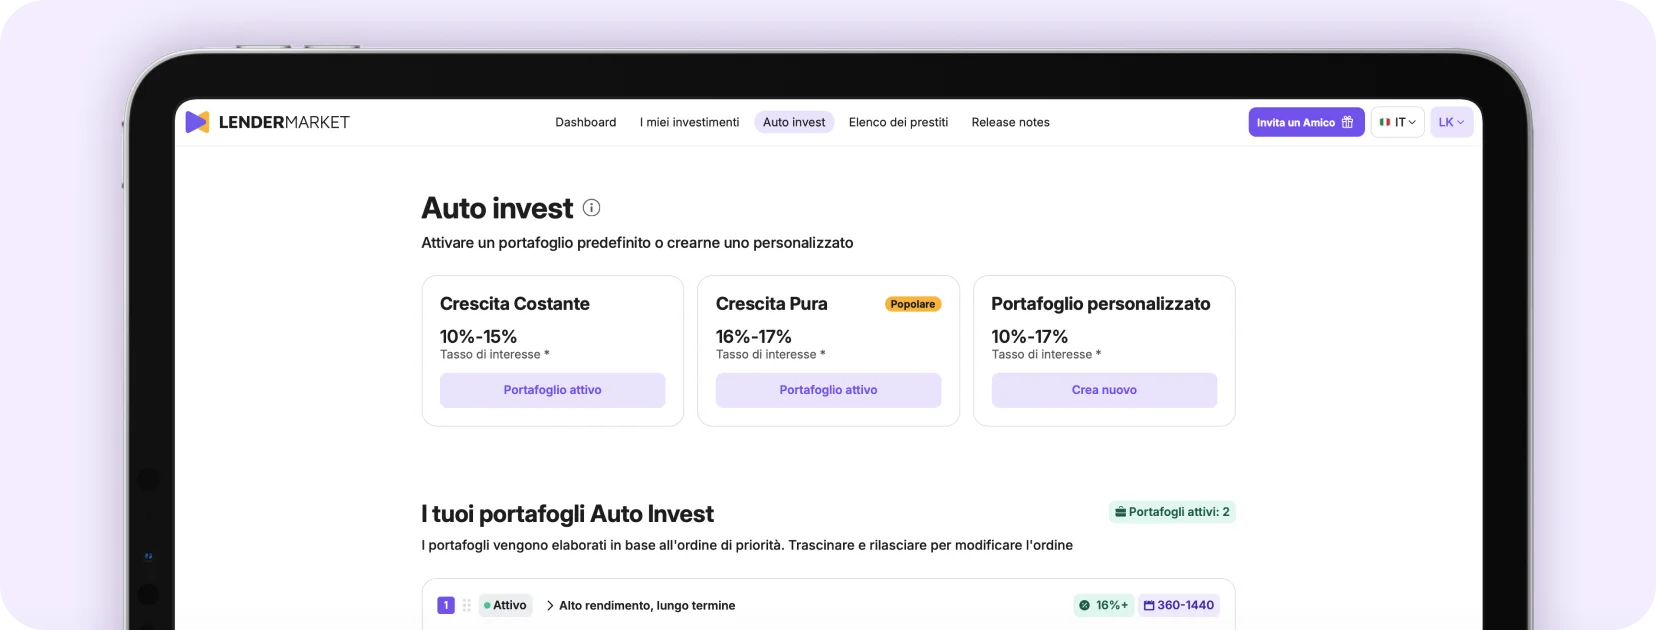This screenshot has height=630, width=1656.
Task: Click the Lendermarket logo icon
Action: (197, 122)
